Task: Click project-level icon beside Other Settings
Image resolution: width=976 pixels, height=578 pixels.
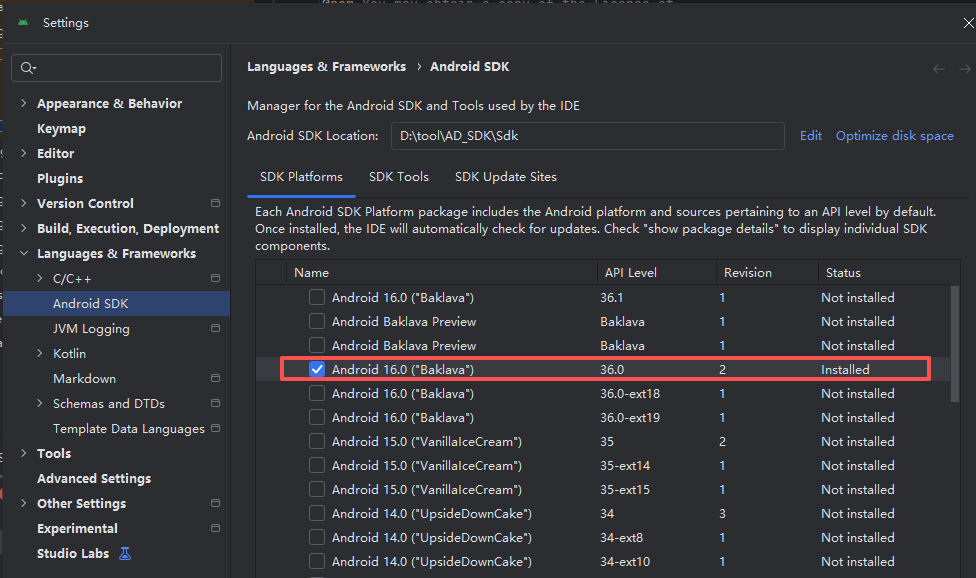Action: pos(215,503)
